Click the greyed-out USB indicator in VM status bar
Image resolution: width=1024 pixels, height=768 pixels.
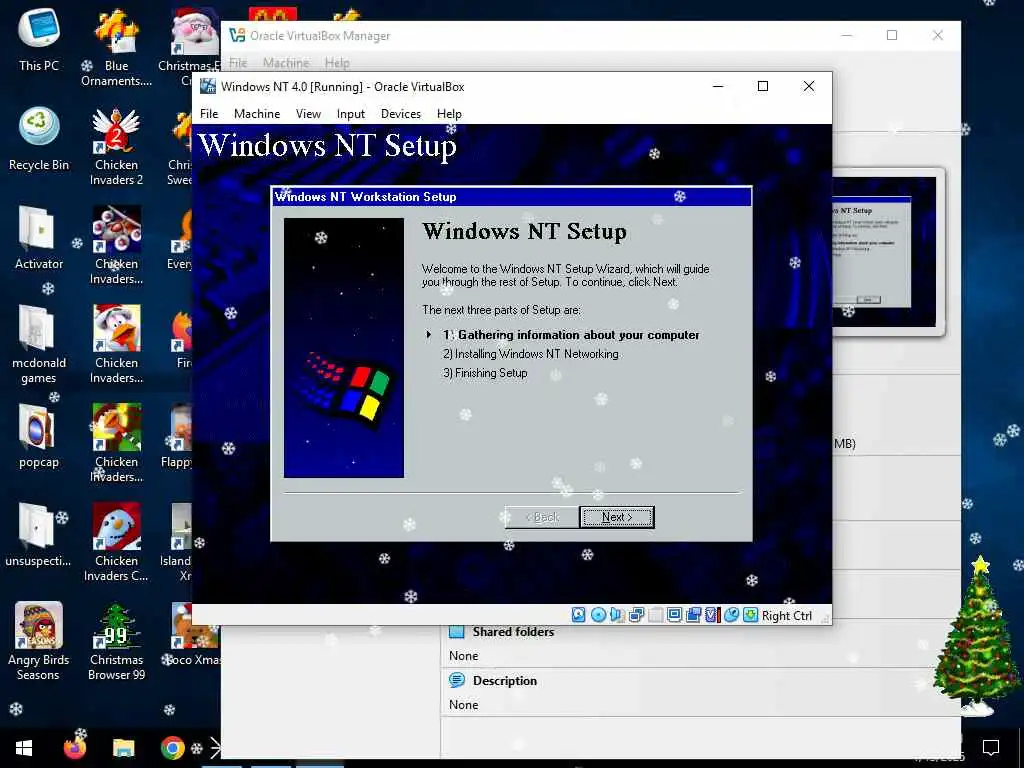point(656,615)
